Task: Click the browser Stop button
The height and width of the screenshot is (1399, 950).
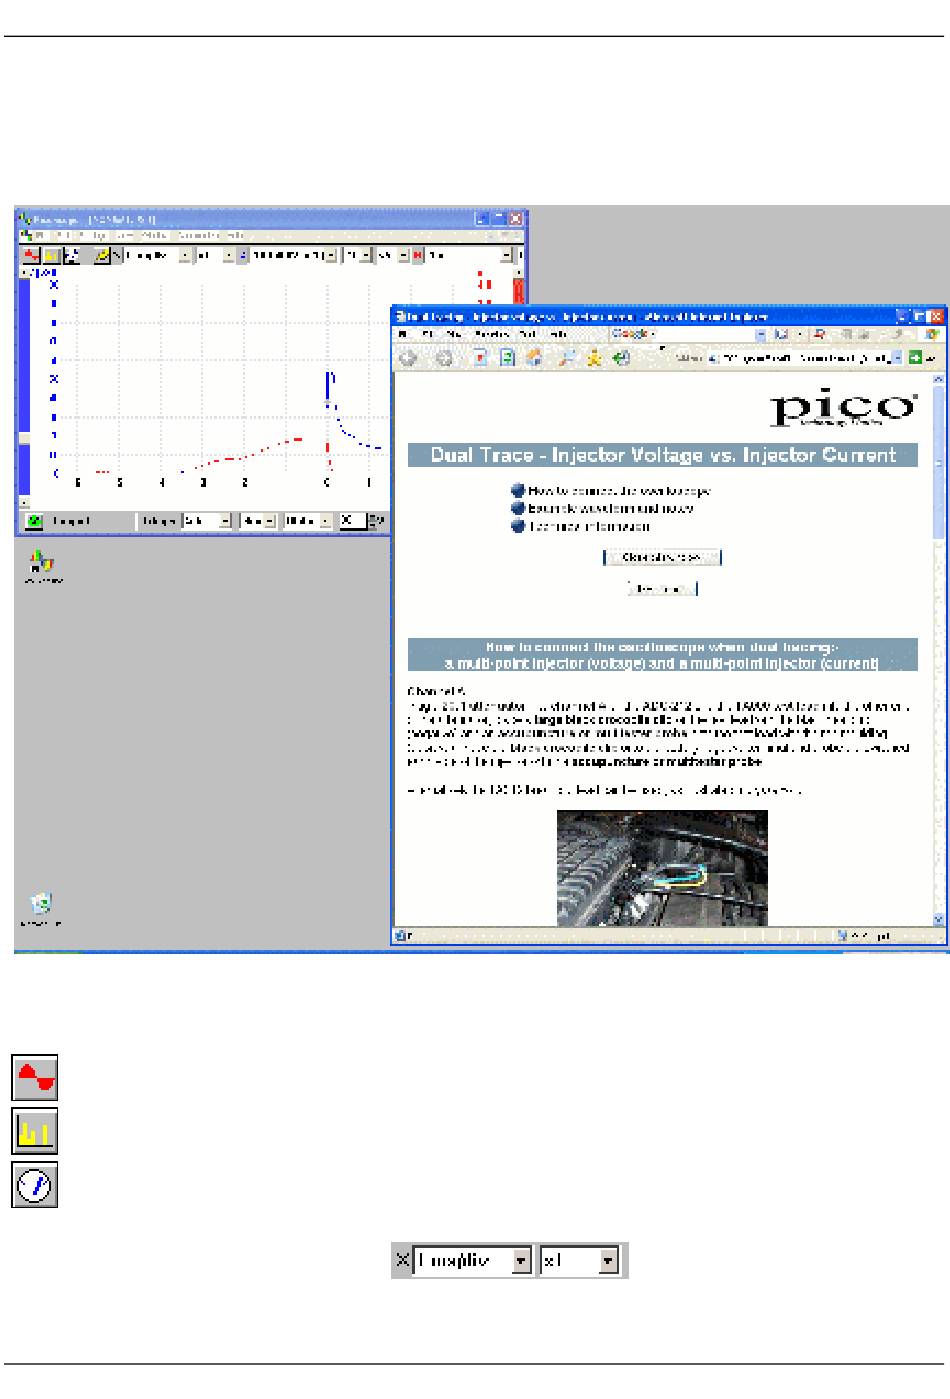Action: point(480,358)
